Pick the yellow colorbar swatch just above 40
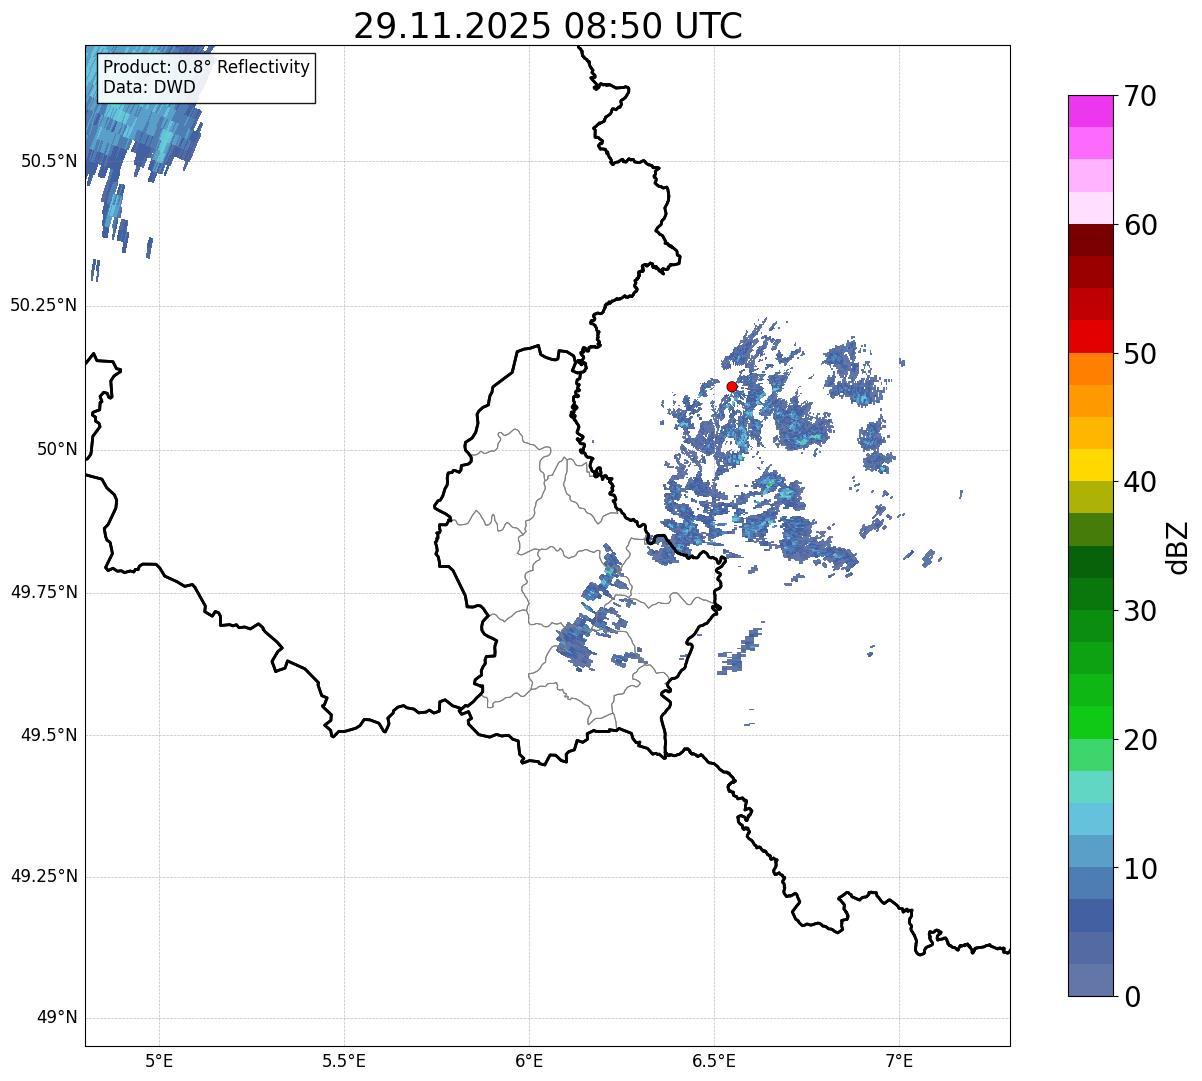Screen dimensions: 1202x1081 1090,465
